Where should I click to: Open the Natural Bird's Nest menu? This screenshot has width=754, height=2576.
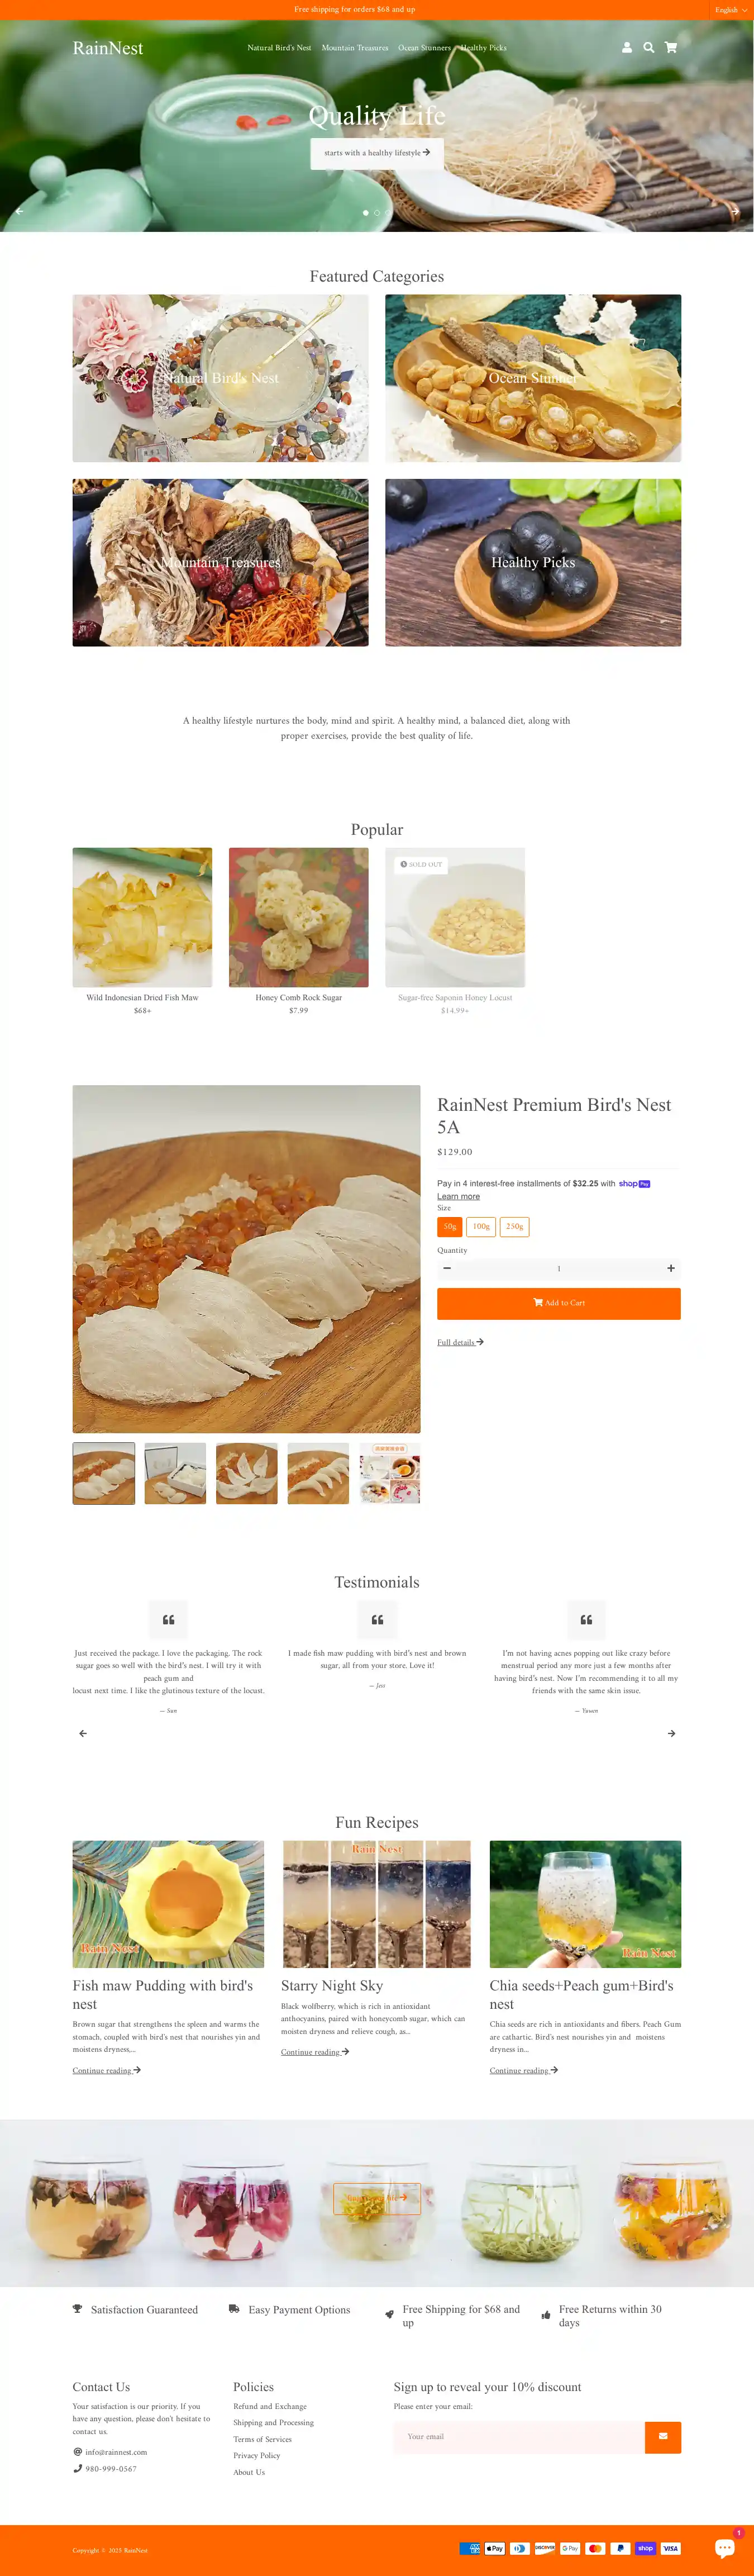tap(279, 48)
